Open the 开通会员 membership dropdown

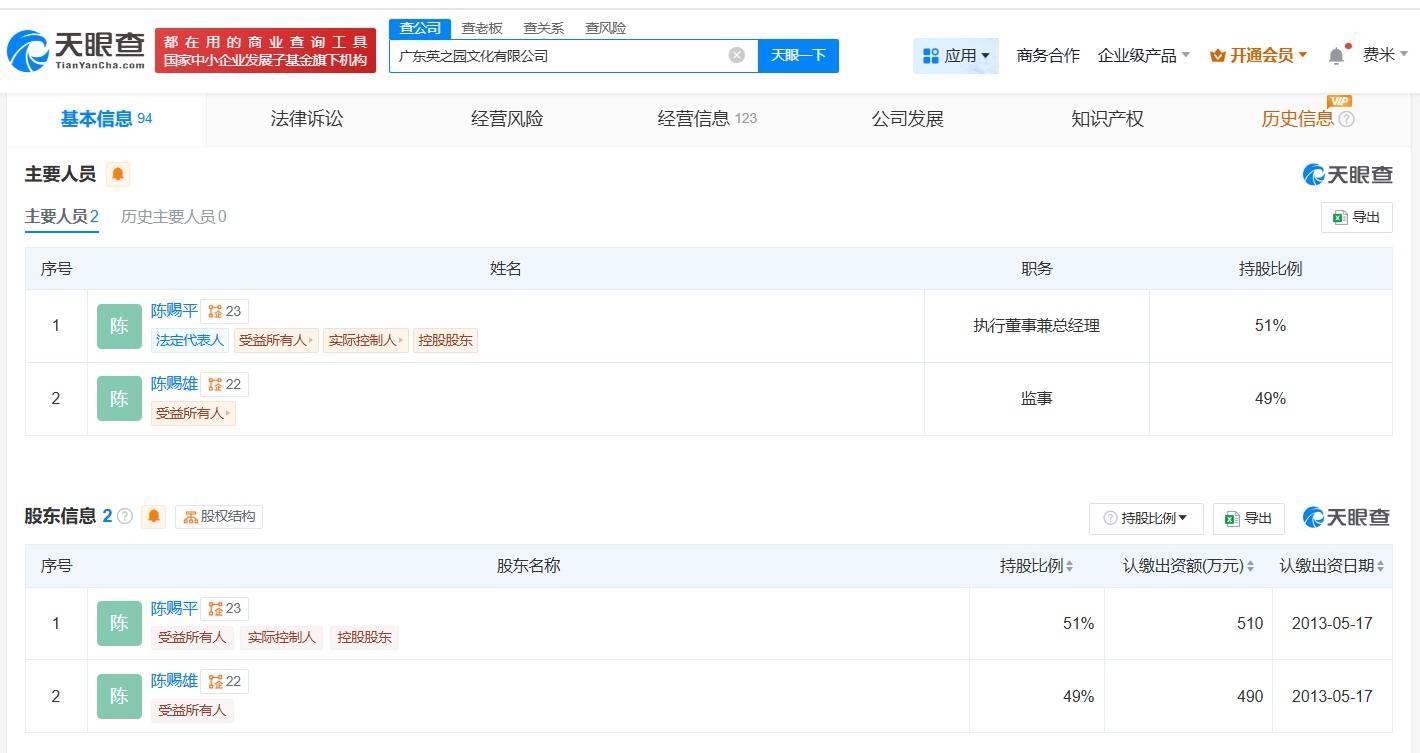point(1258,56)
